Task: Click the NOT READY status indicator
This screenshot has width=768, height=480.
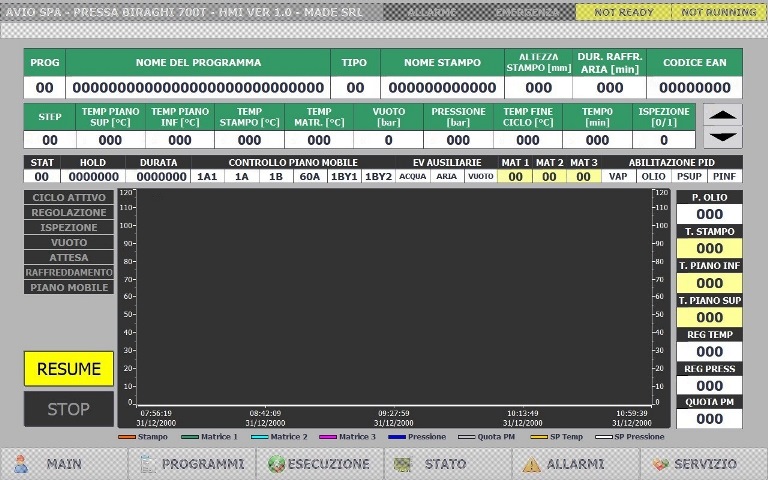Action: coord(623,13)
